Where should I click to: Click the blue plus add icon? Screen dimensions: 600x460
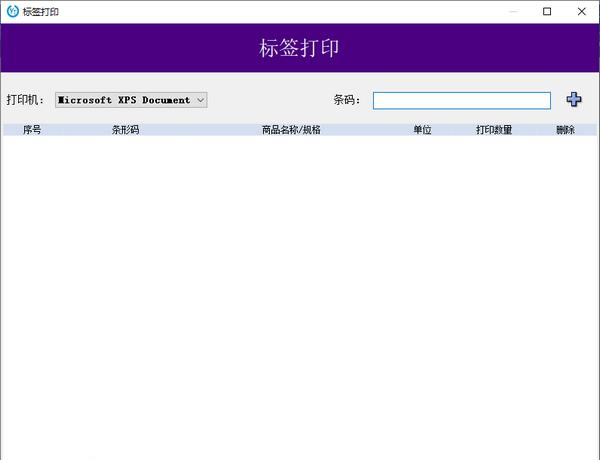click(x=574, y=100)
